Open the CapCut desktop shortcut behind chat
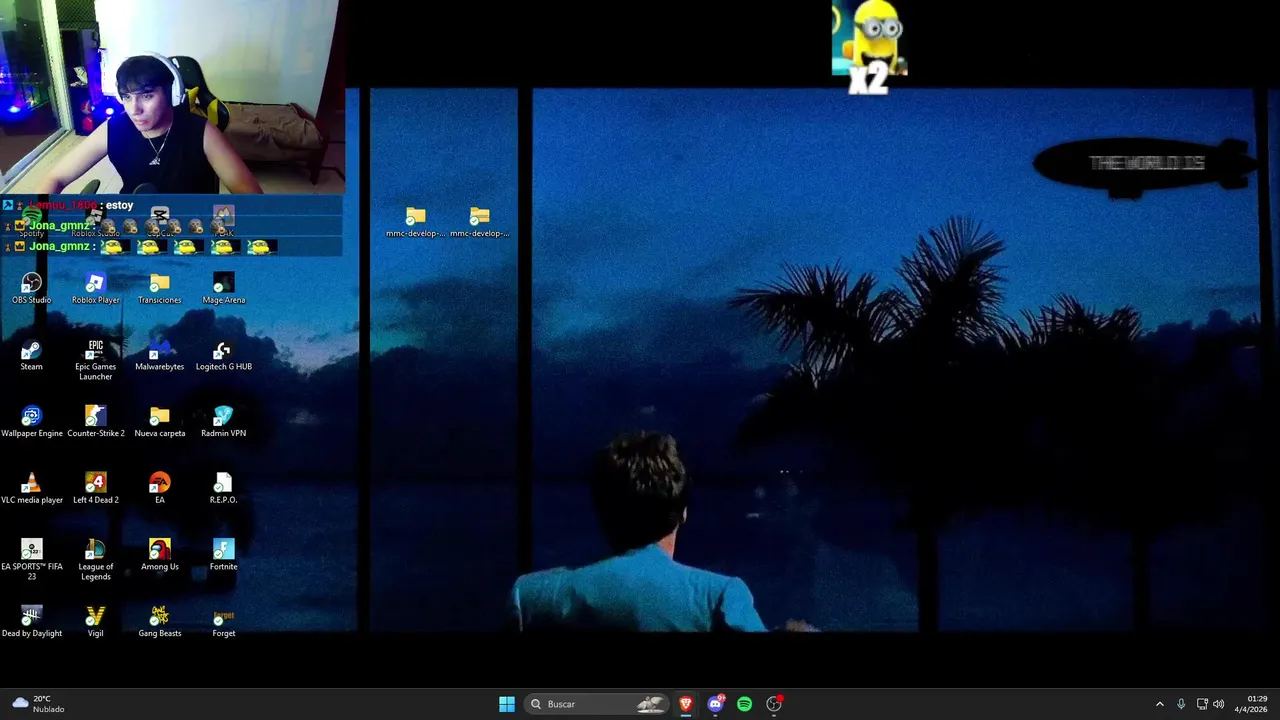Viewport: 1280px width, 720px height. pyautogui.click(x=159, y=222)
